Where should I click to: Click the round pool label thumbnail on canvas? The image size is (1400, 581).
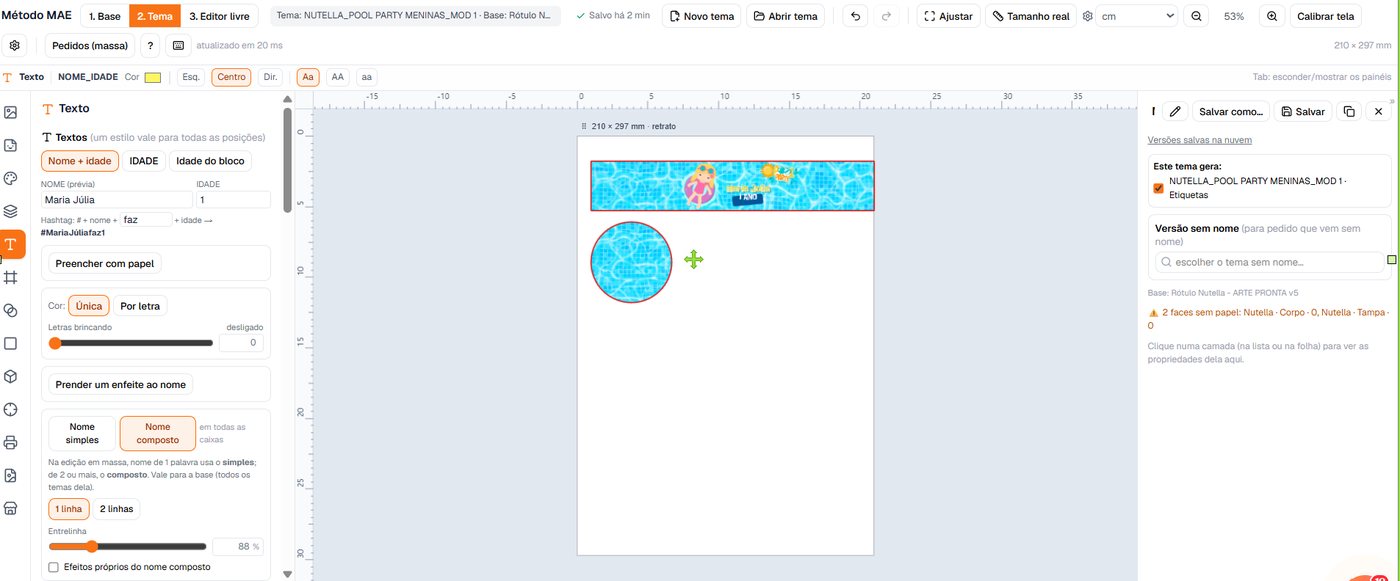pyautogui.click(x=631, y=262)
